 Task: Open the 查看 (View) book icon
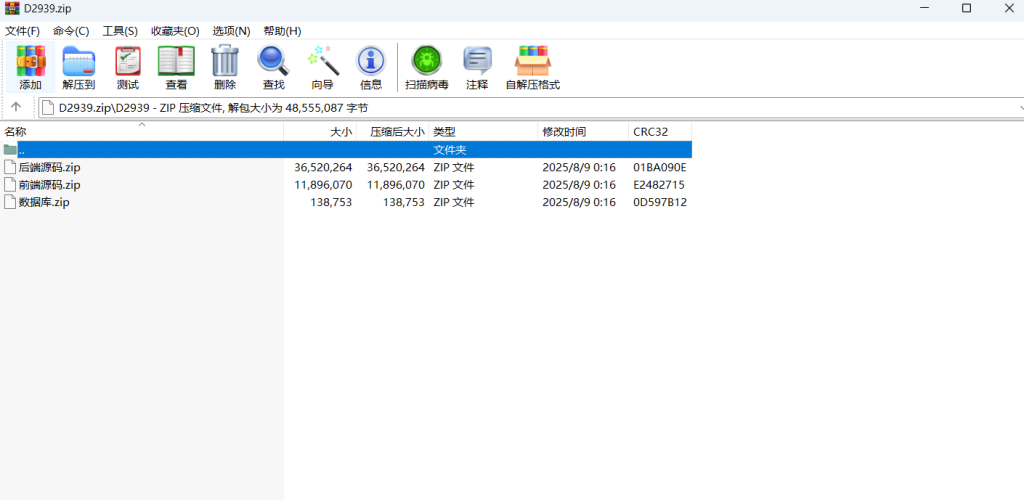pyautogui.click(x=176, y=67)
